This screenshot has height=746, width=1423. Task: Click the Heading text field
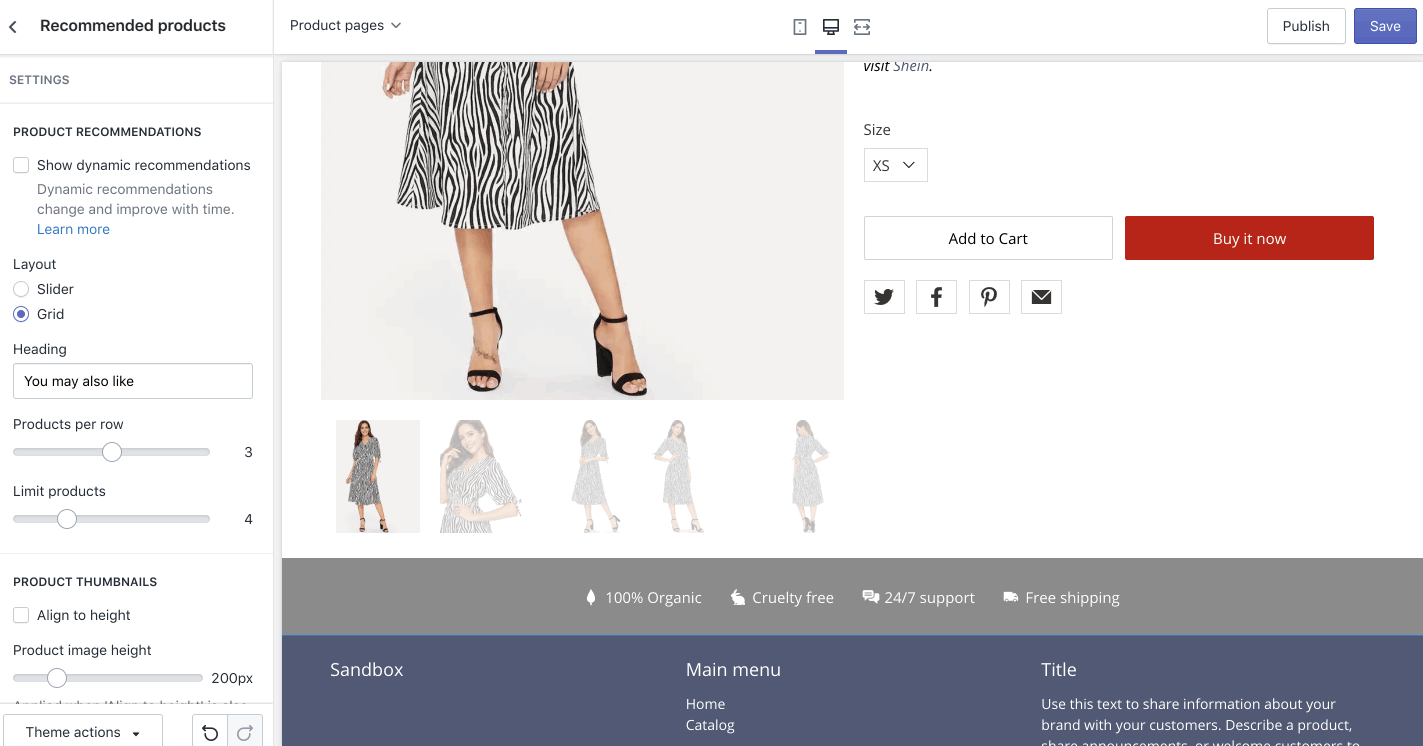133,381
